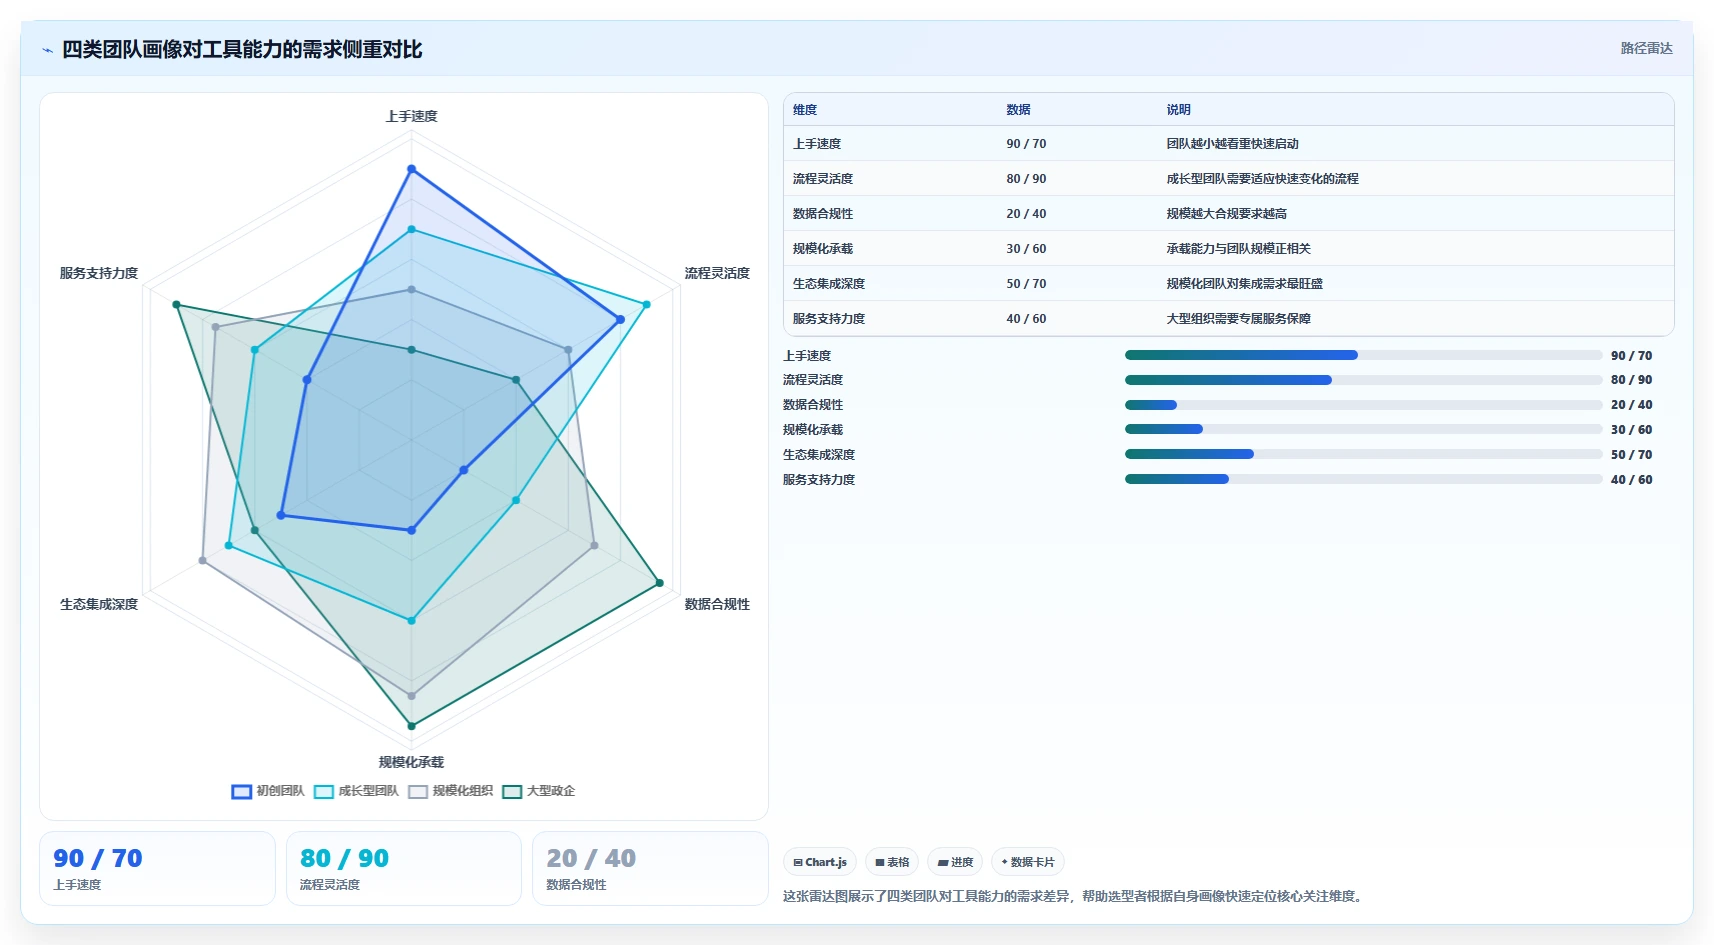Click the 路径雷达 label in header

pos(1646,48)
